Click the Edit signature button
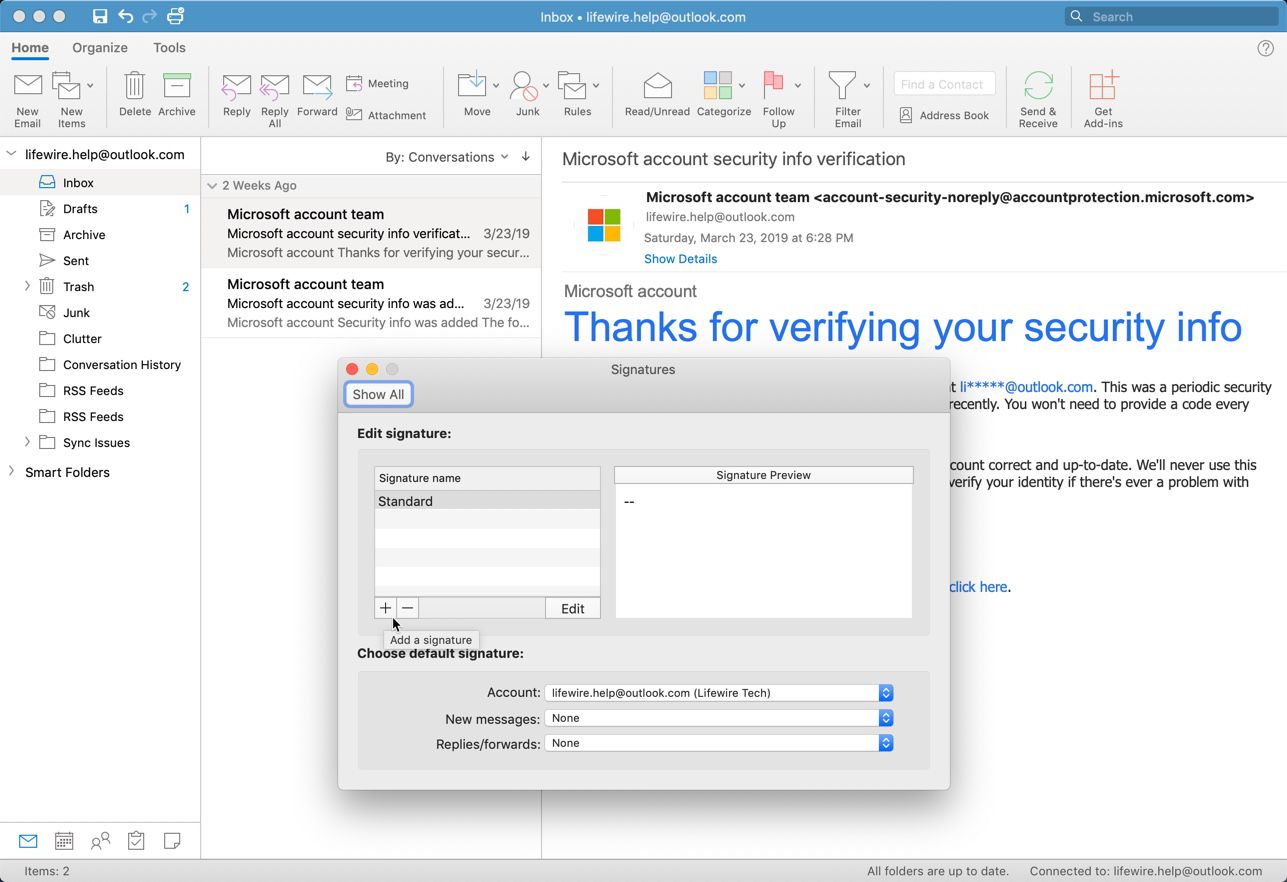The height and width of the screenshot is (882, 1287). point(572,608)
